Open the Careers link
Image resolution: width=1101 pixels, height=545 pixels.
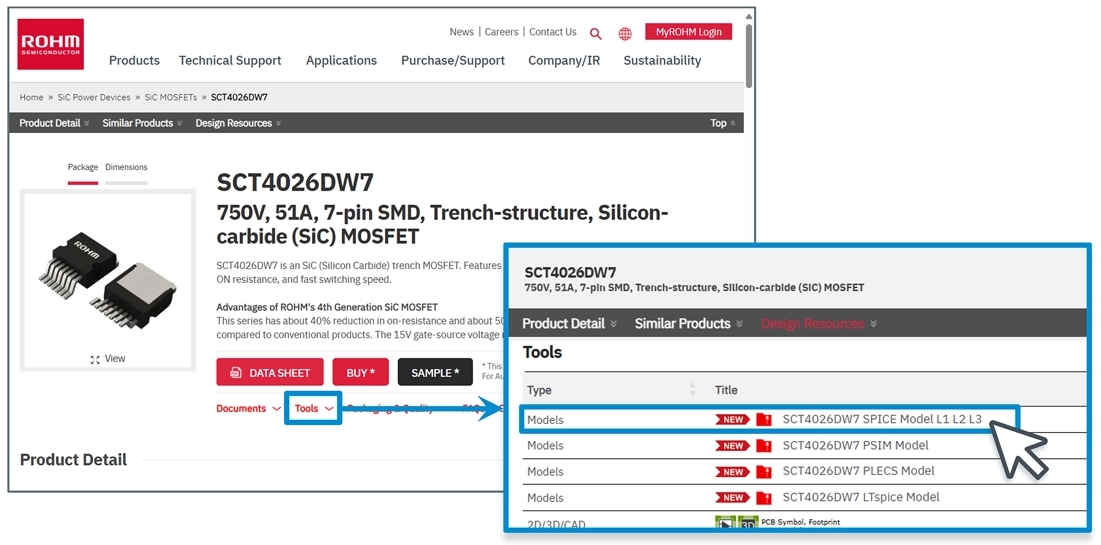(501, 32)
